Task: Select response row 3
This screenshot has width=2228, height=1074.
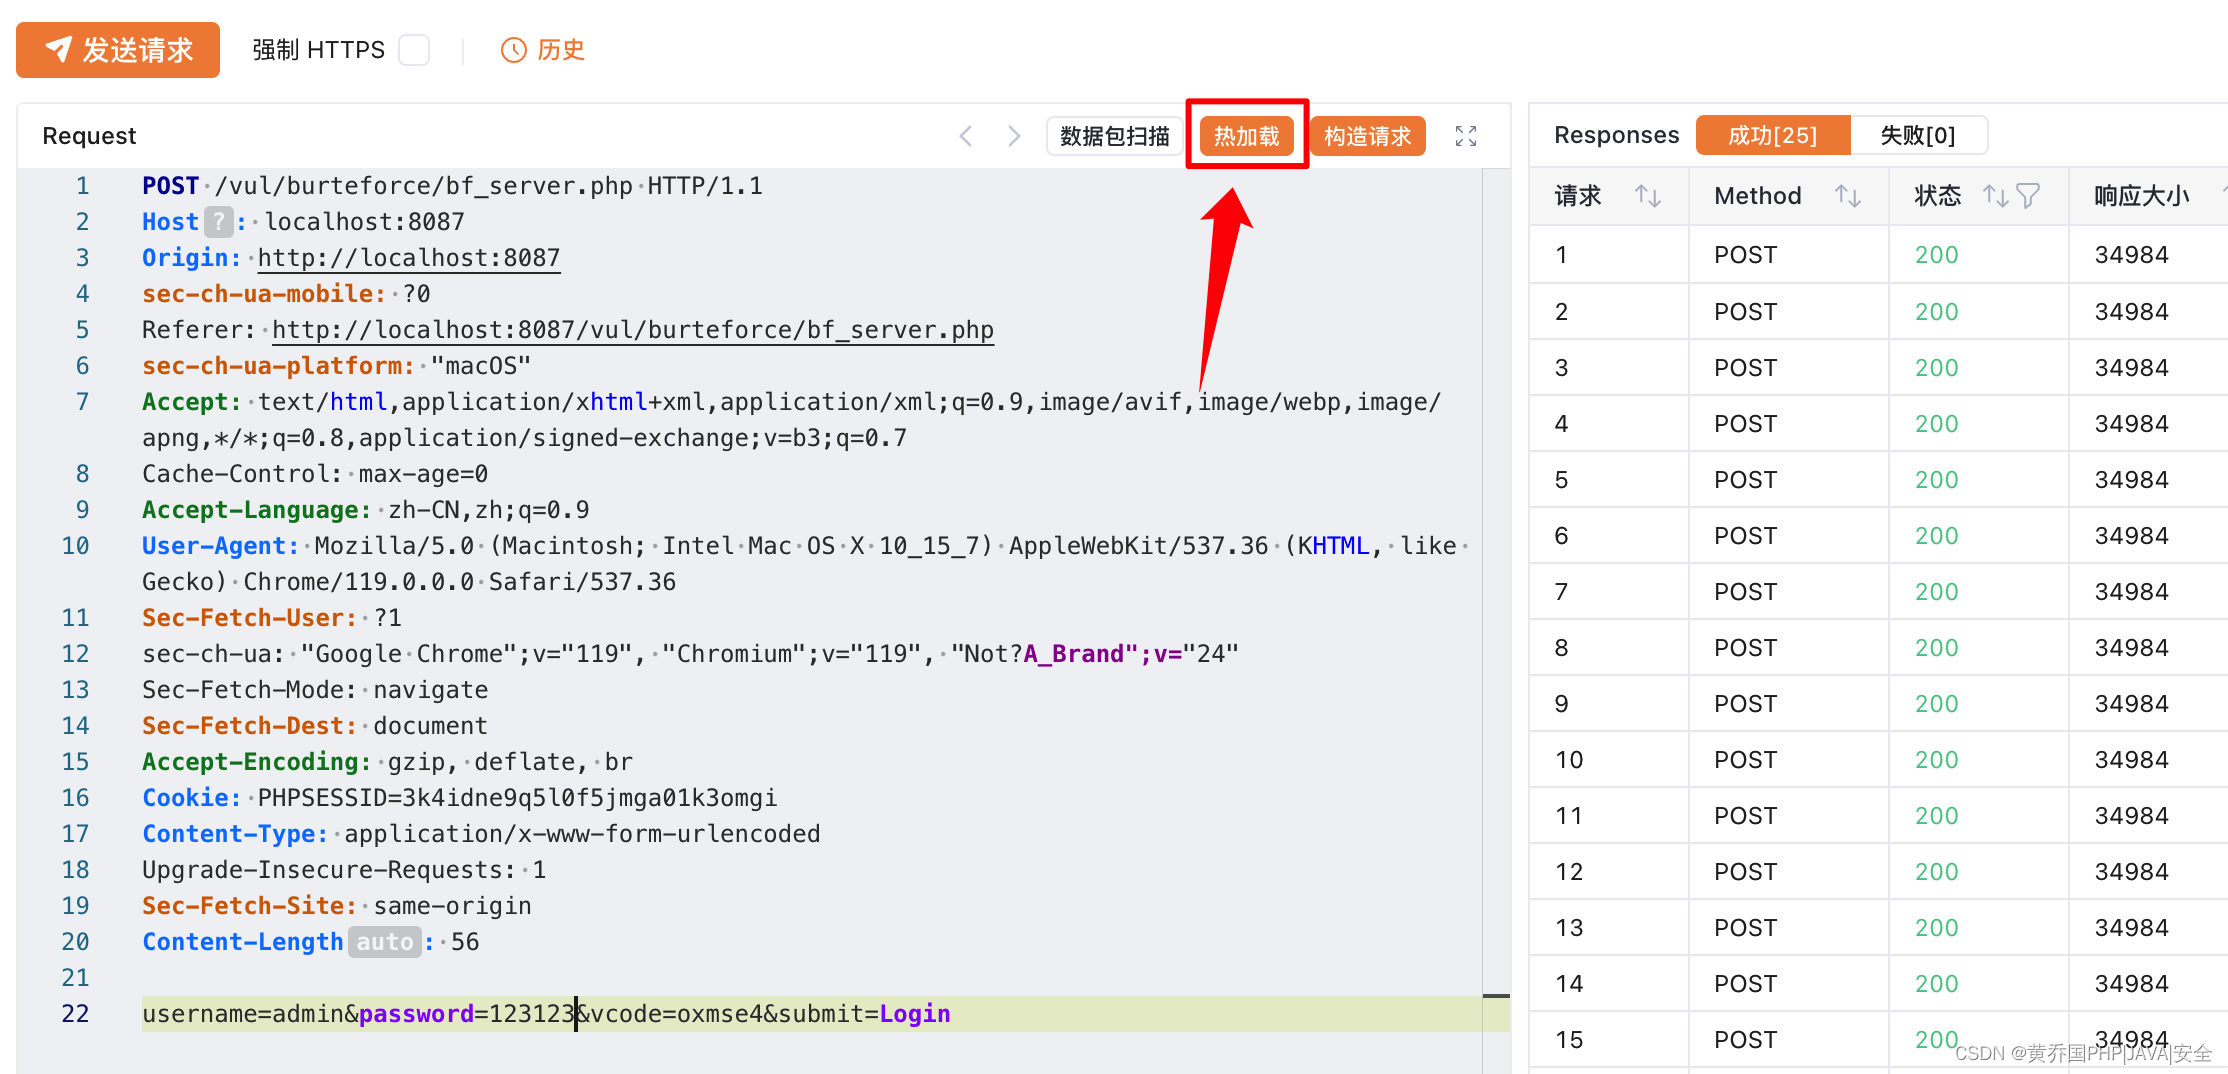Action: click(x=1878, y=368)
